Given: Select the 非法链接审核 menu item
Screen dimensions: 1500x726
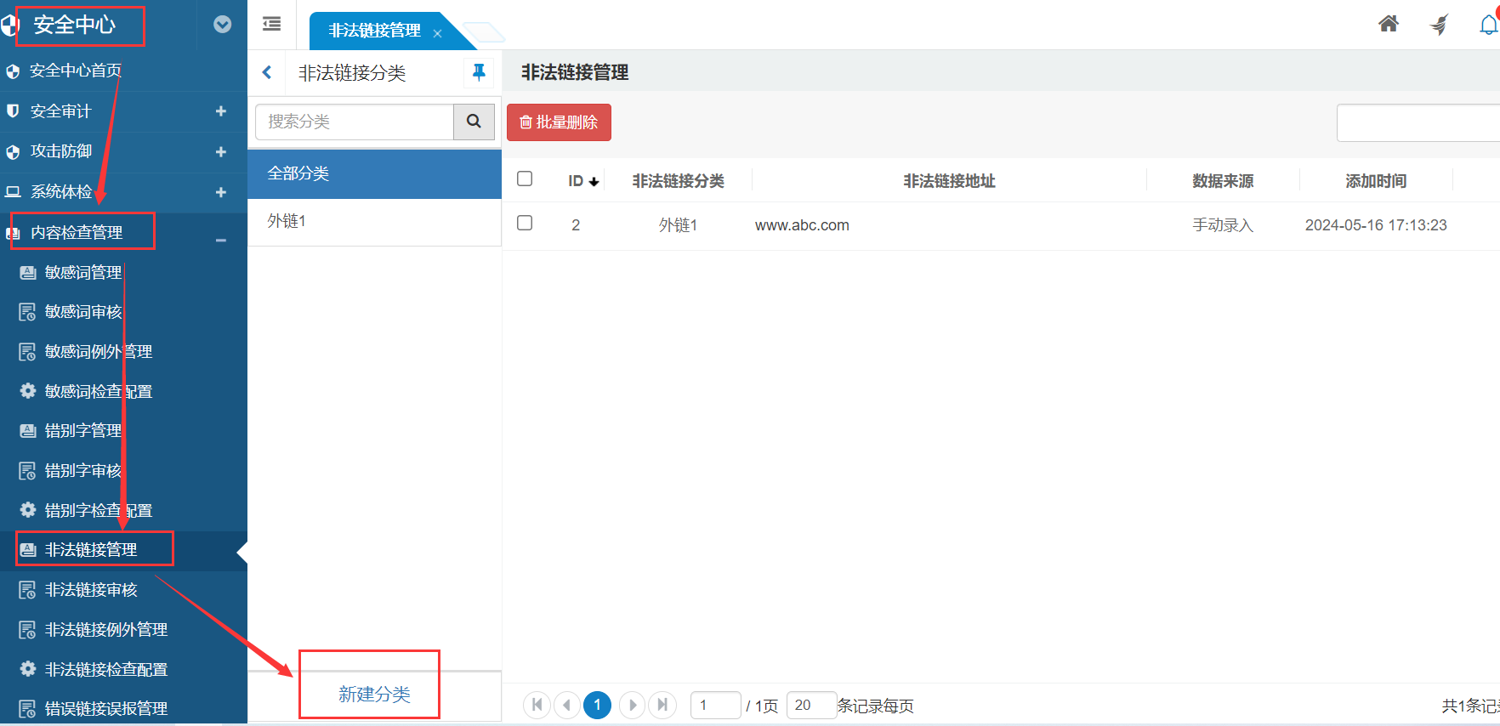Looking at the screenshot, I should (91, 590).
